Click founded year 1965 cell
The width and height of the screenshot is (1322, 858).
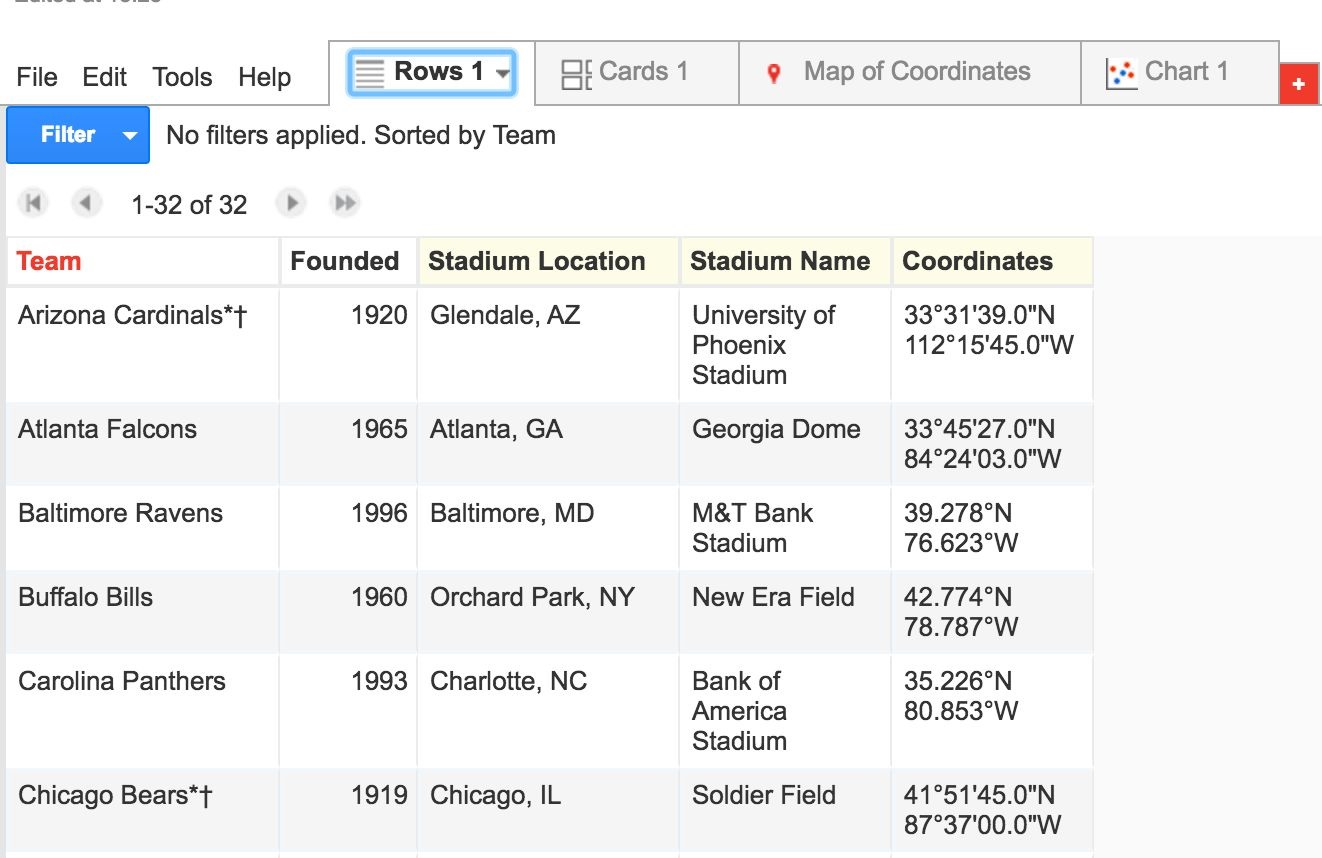point(348,445)
